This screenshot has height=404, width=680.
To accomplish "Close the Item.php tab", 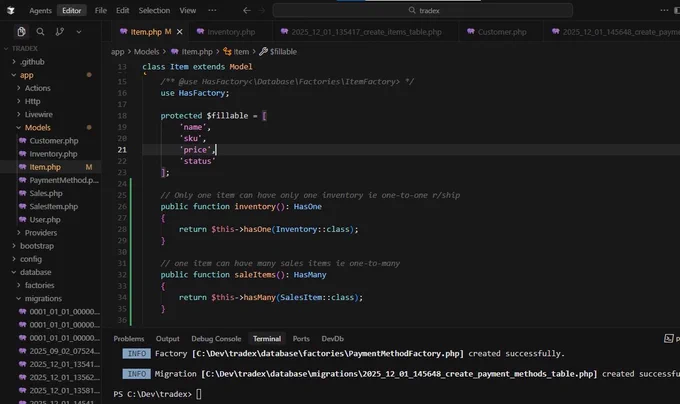I will [180, 32].
